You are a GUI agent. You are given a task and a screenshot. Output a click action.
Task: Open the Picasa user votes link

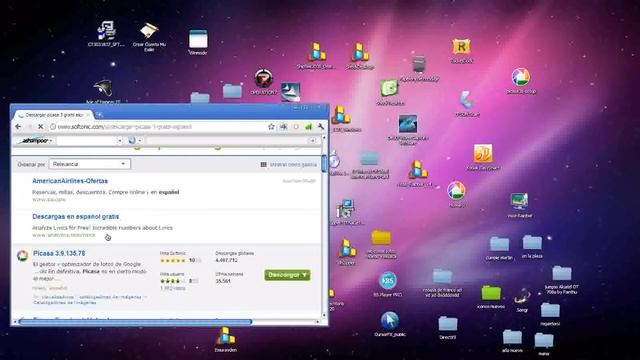[173, 288]
